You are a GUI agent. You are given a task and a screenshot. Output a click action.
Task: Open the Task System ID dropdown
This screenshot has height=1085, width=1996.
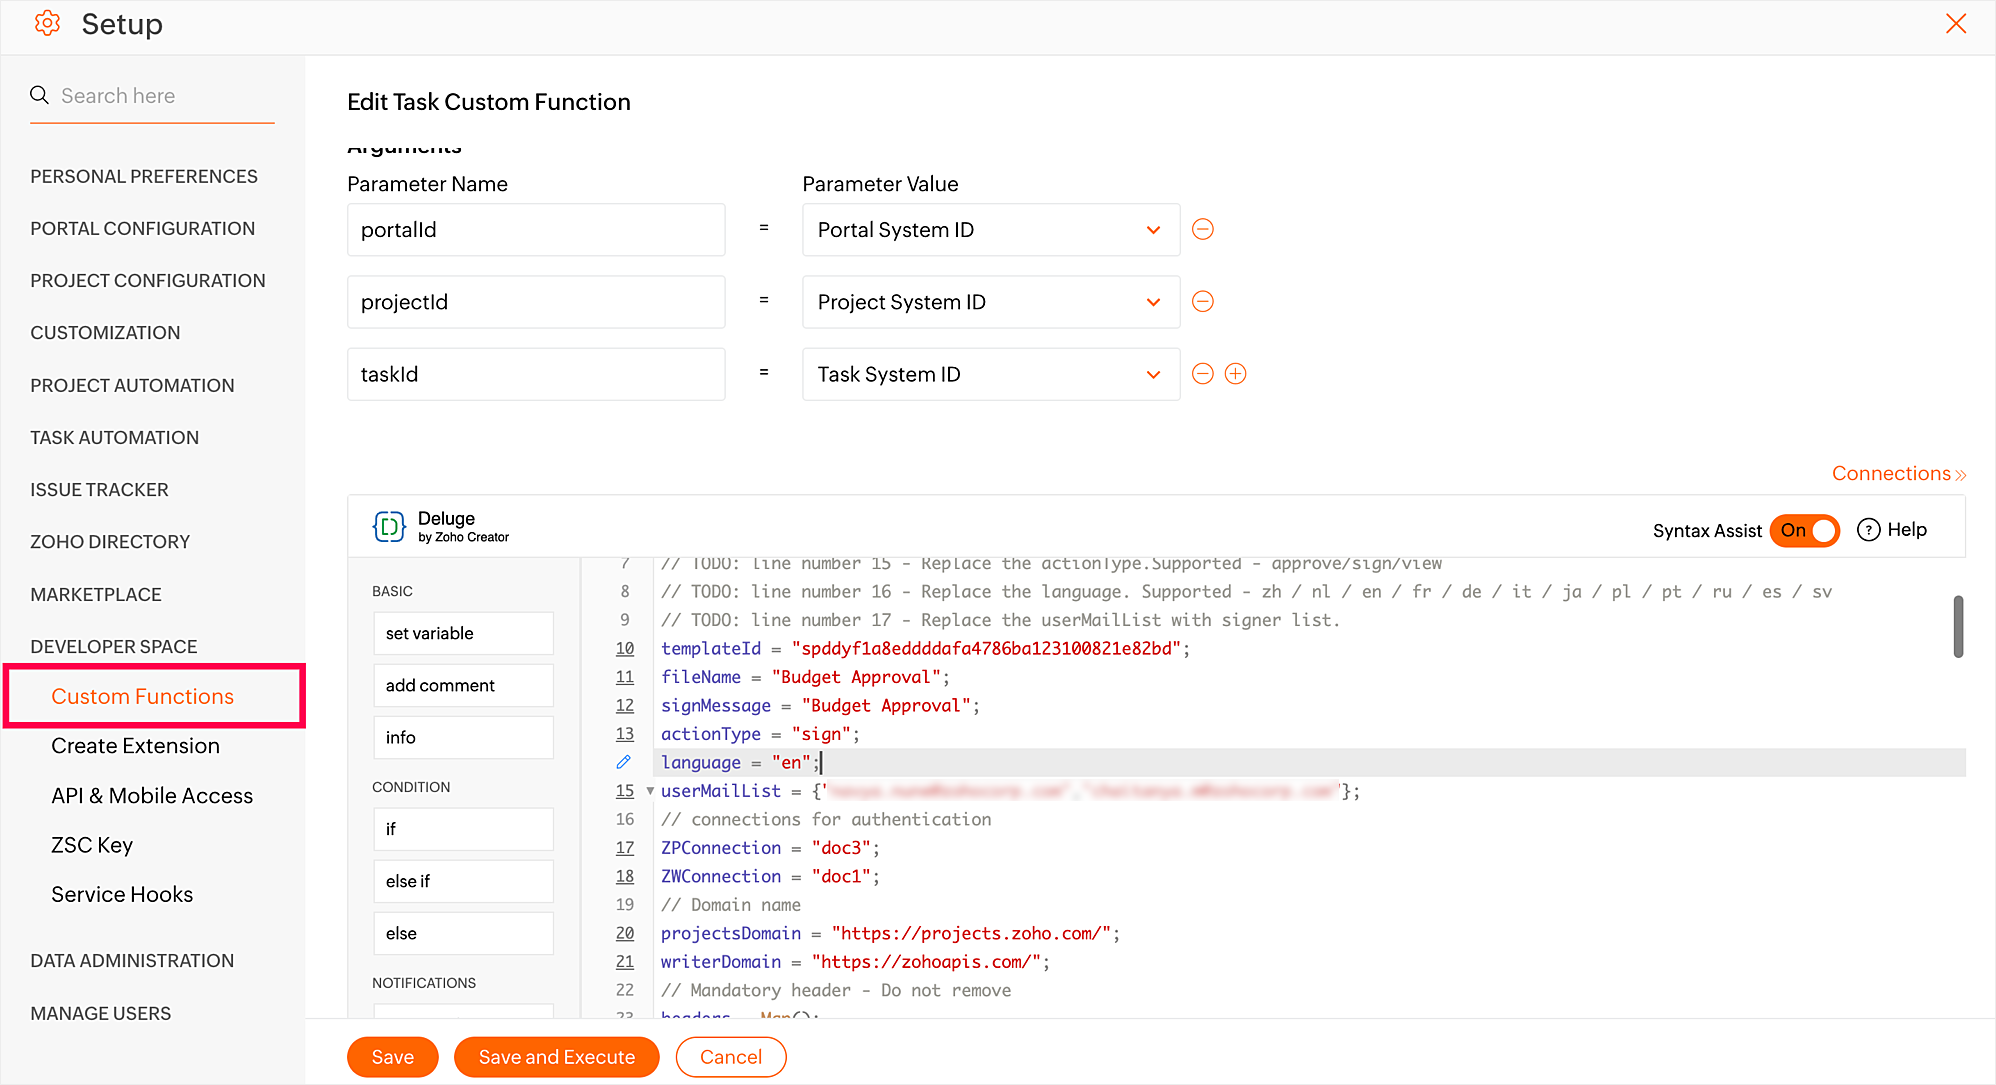click(990, 374)
